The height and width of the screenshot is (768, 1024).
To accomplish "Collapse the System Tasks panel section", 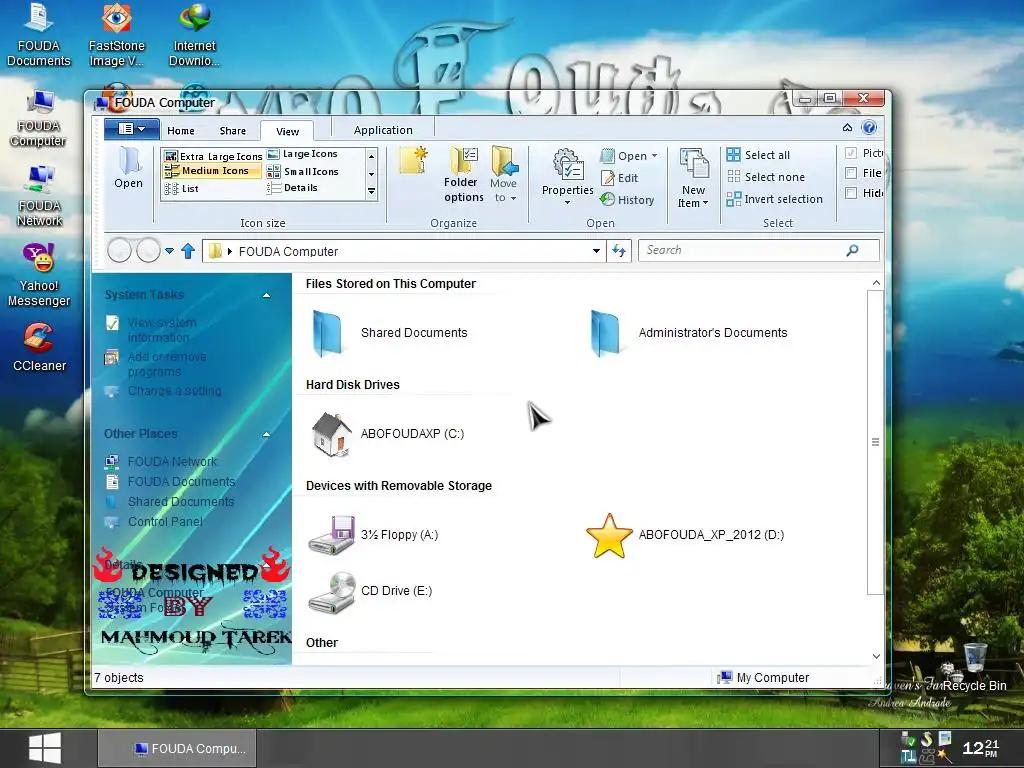I will coord(266,295).
